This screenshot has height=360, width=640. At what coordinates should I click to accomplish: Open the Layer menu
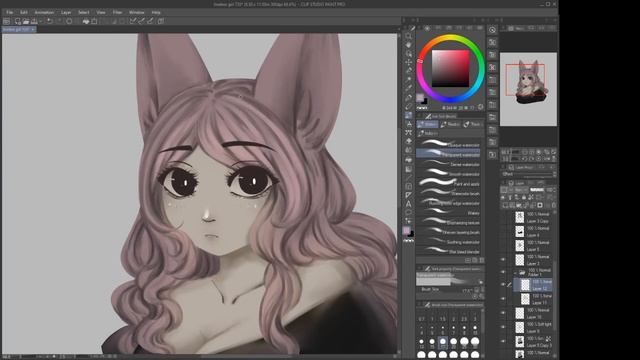tap(66, 13)
